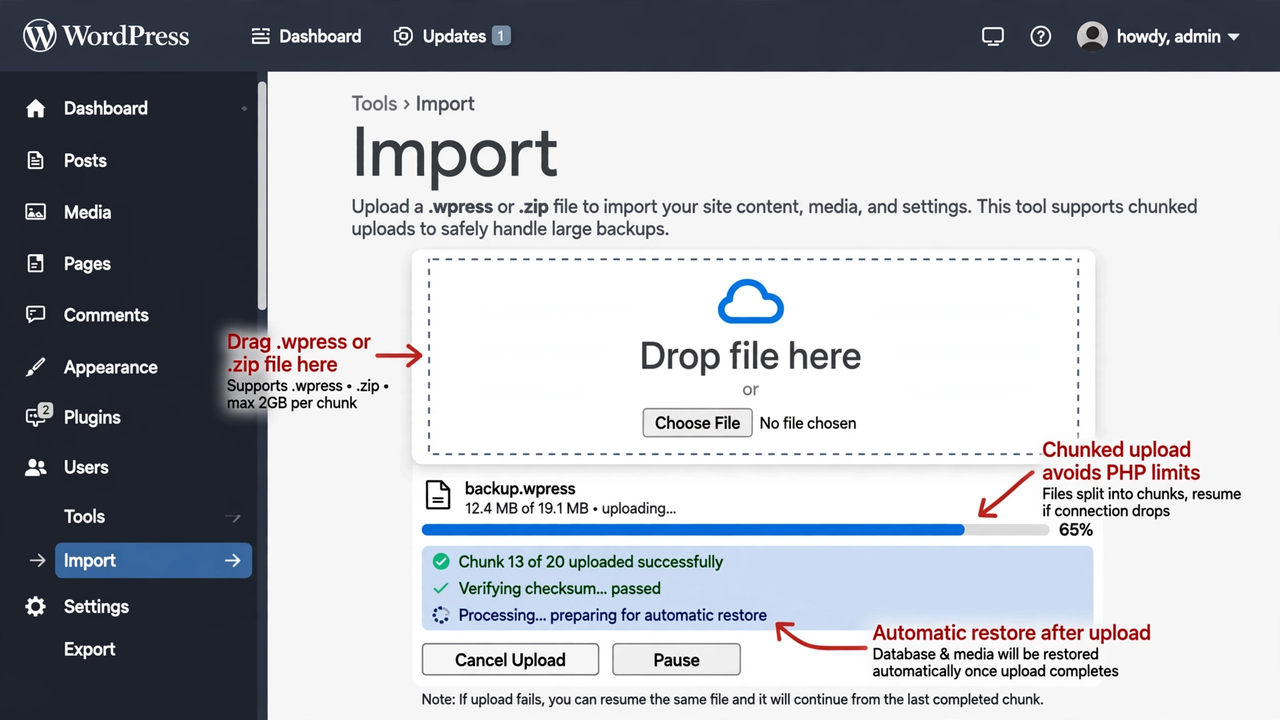1280x720 pixels.
Task: Click the WordPress logo in the top bar
Action: tap(106, 36)
